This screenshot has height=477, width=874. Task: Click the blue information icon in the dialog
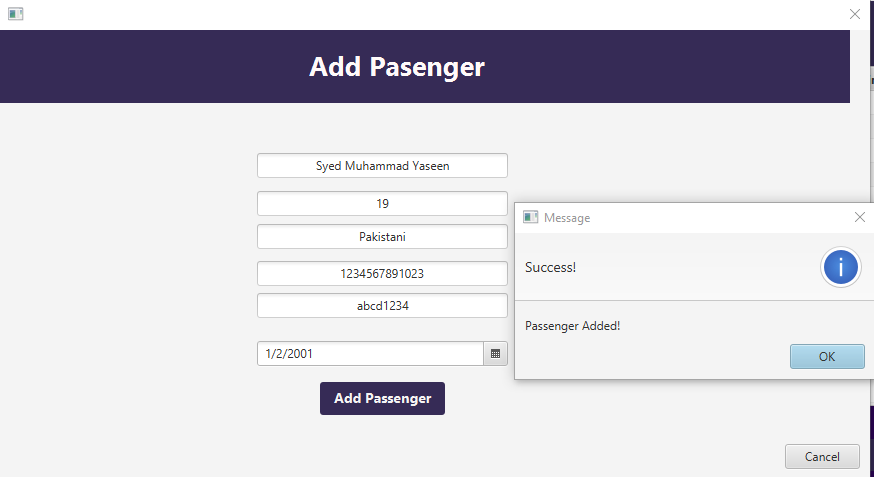point(841,267)
